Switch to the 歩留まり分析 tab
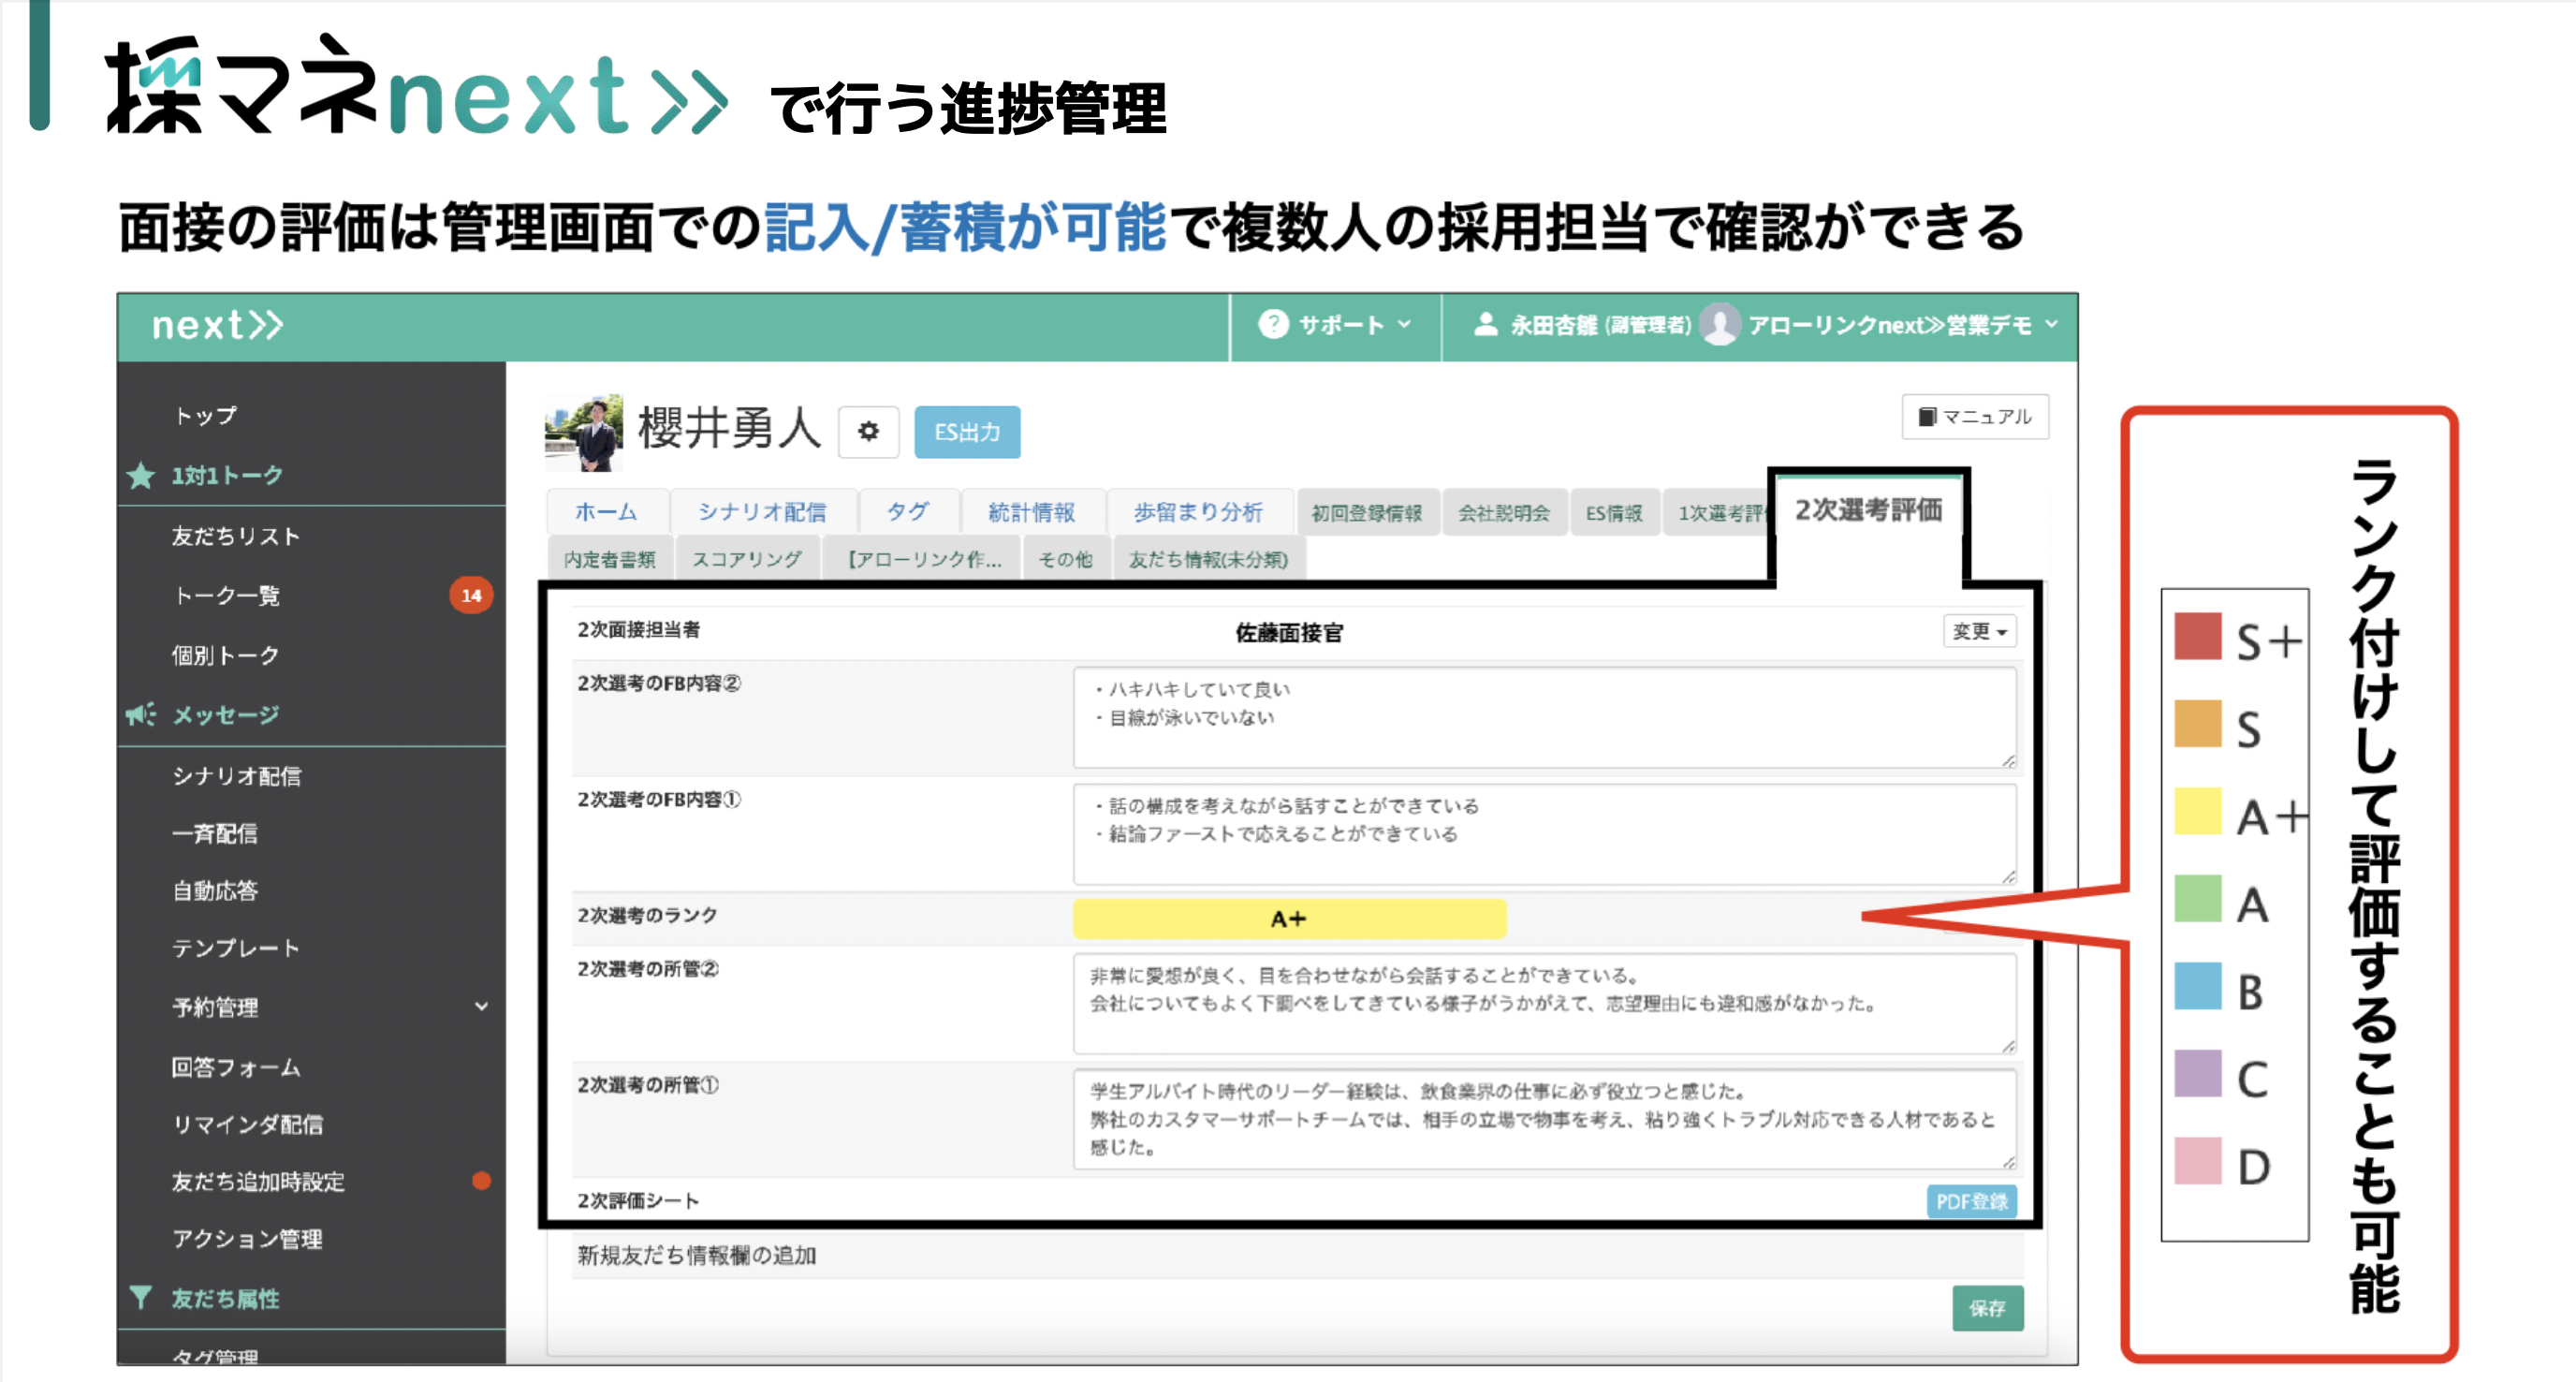Viewport: 2576px width, 1382px height. [1198, 512]
